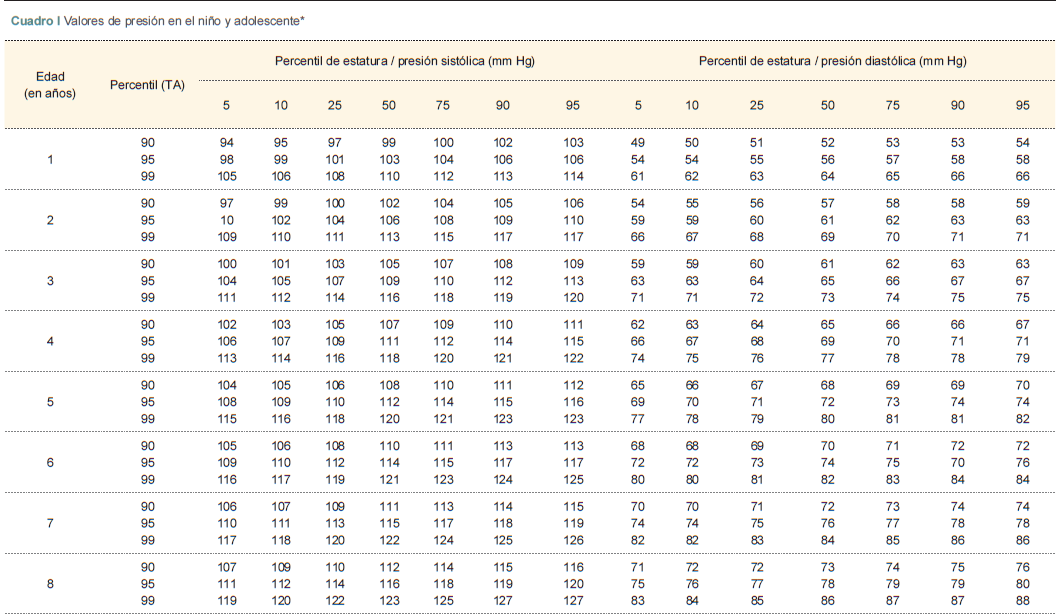Select the "Edad (en años)" column header
Image resolution: width=1058 pixels, height=616 pixels.
51,84
